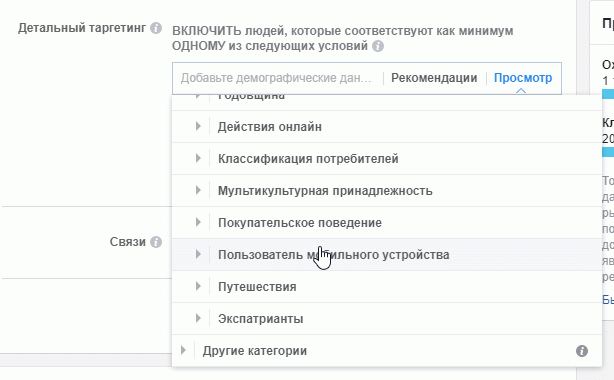Select Мультикультурная принадлежность category
614x380 pixels.
point(387,191)
